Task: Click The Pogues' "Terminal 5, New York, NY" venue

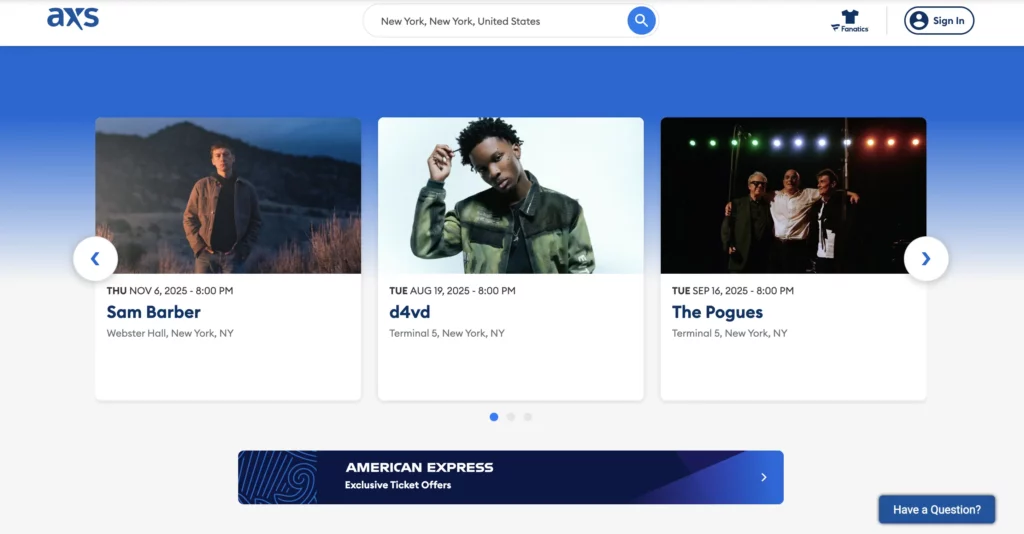Action: tap(729, 333)
